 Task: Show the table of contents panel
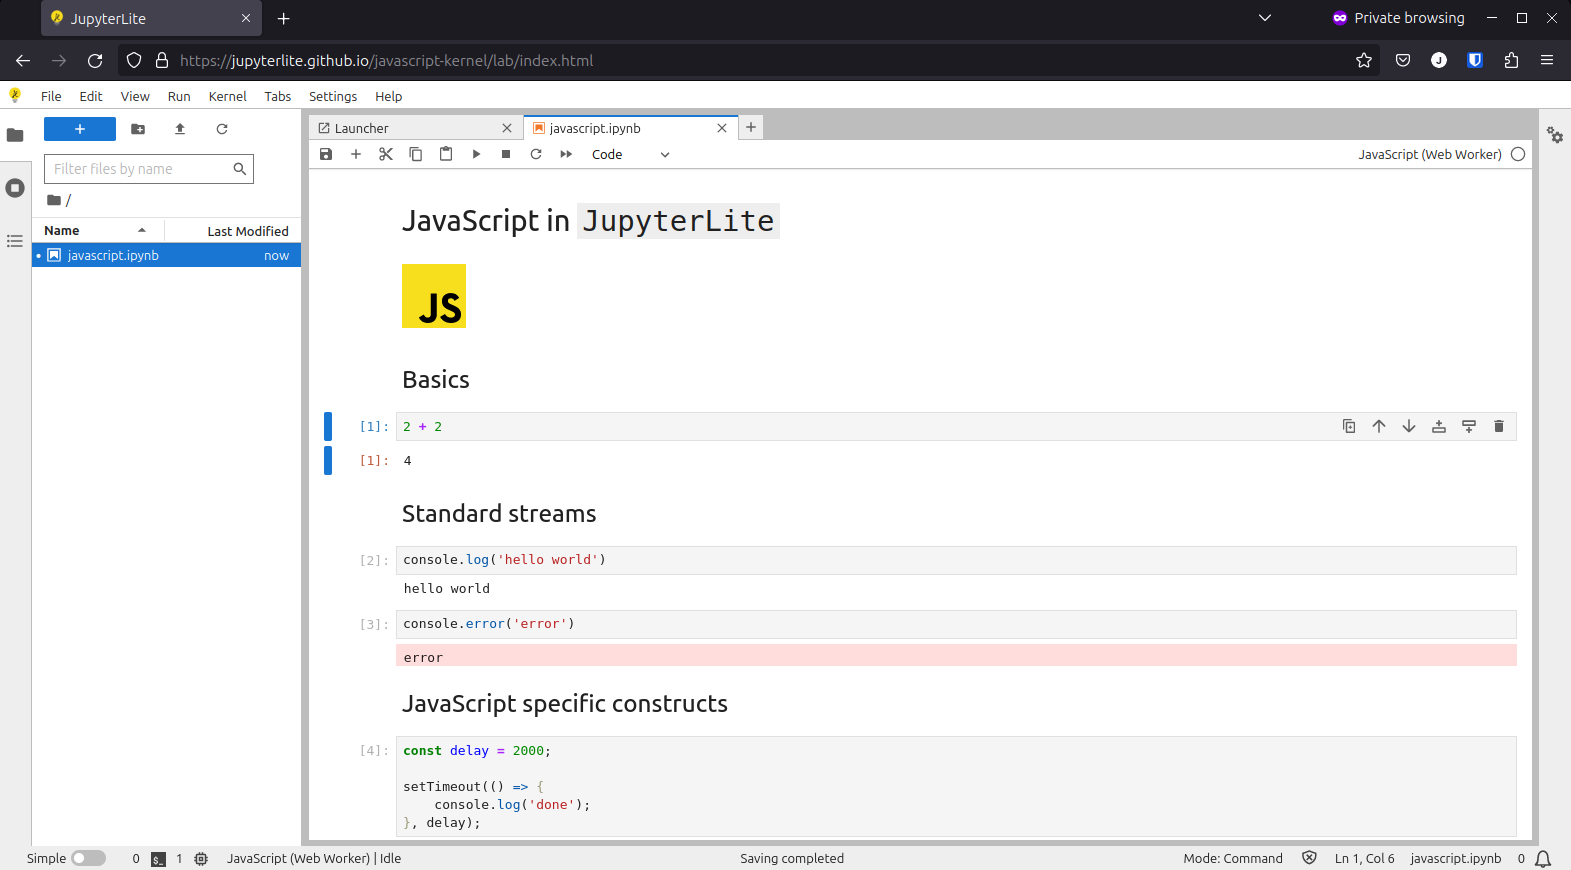point(15,241)
